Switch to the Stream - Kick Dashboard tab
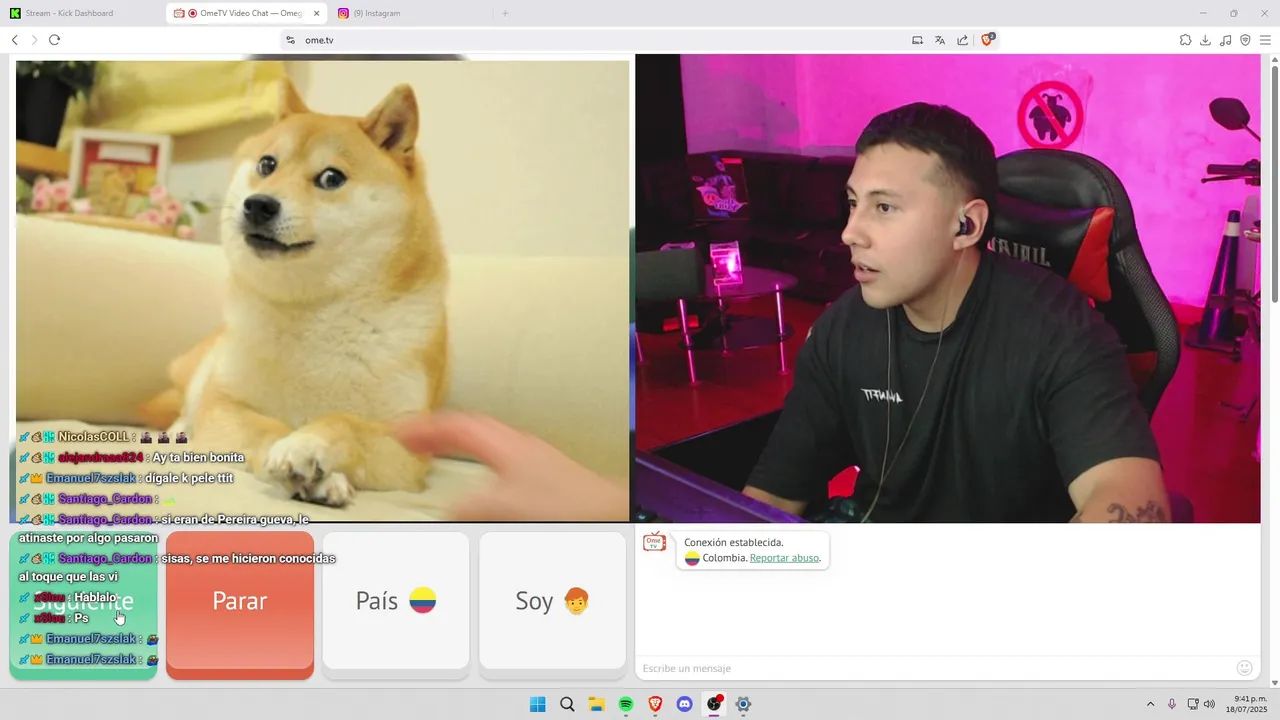This screenshot has width=1280, height=720. tap(84, 13)
